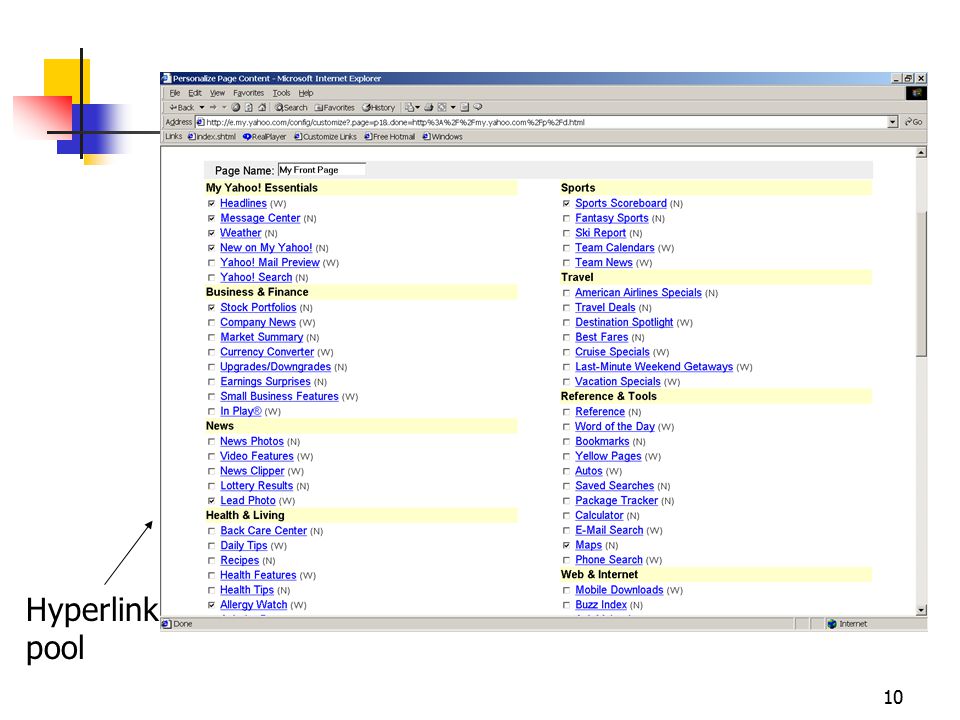The image size is (960, 720).
Task: Check the News Photos checkbox
Action: coord(211,441)
